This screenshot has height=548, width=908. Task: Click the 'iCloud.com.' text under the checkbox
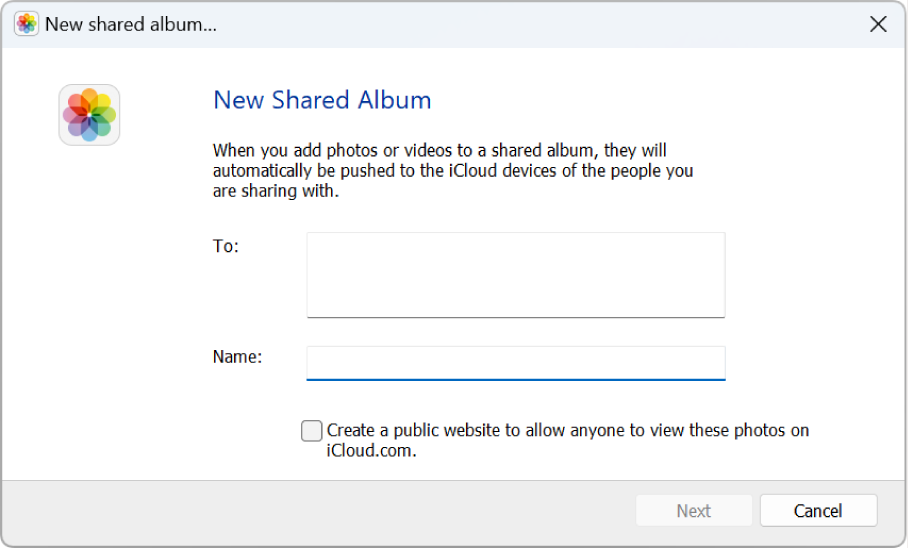(370, 451)
